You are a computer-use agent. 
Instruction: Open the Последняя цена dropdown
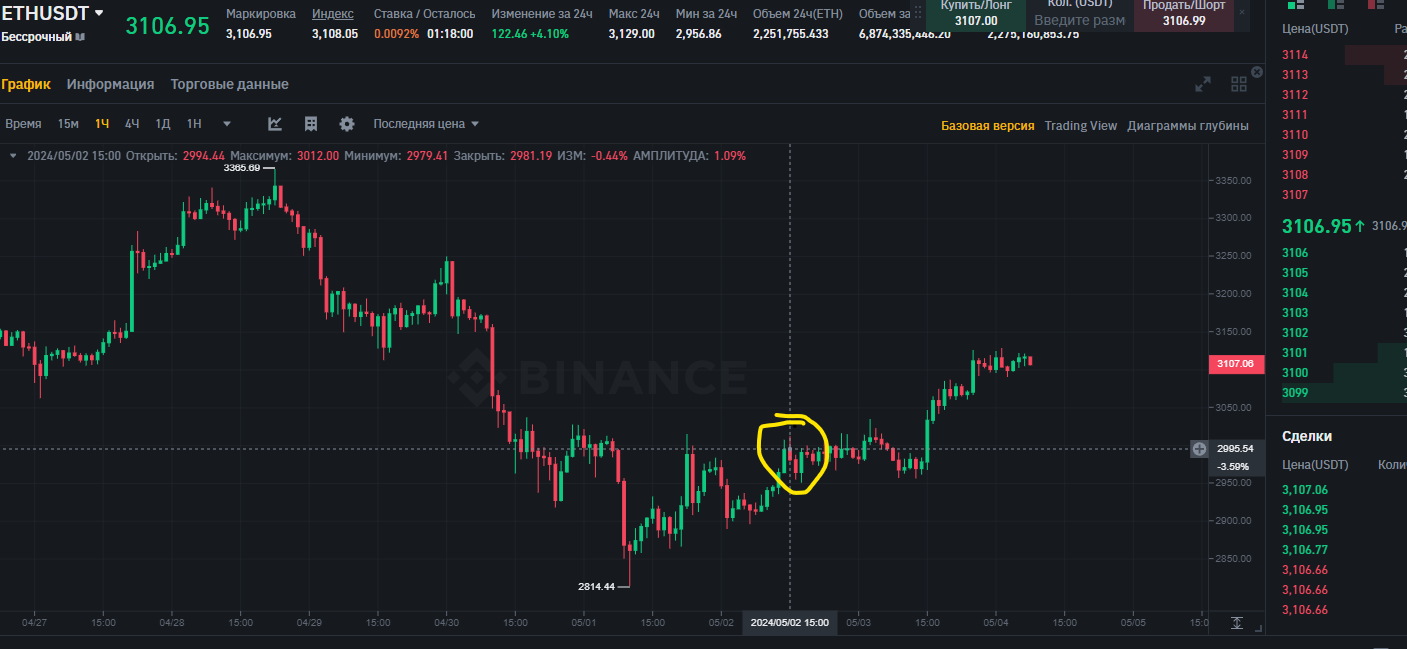point(426,124)
